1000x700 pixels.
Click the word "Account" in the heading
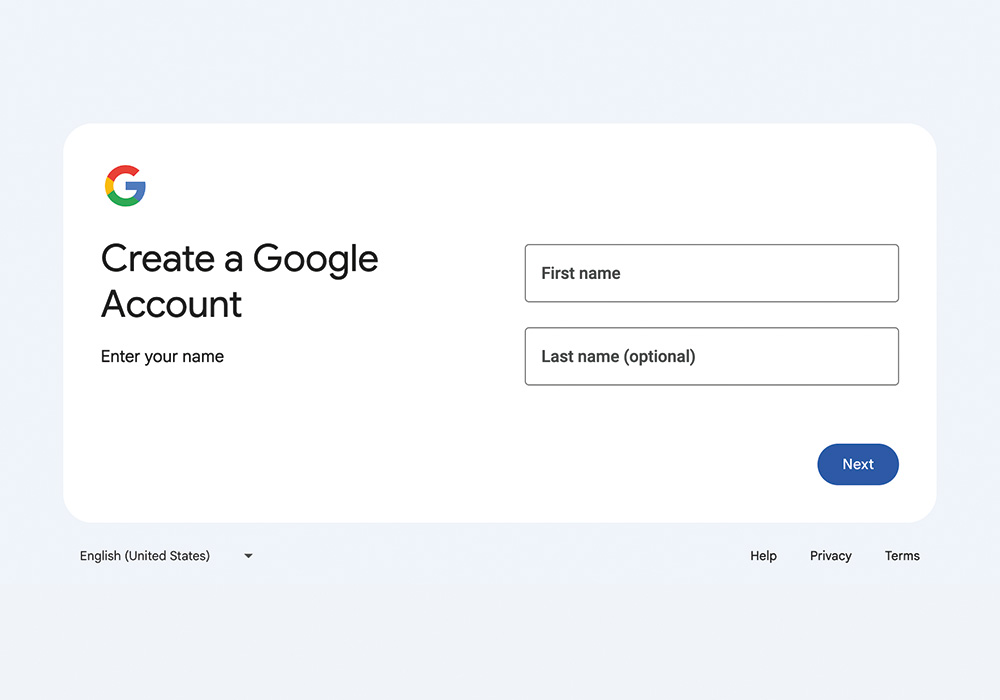click(x=172, y=303)
